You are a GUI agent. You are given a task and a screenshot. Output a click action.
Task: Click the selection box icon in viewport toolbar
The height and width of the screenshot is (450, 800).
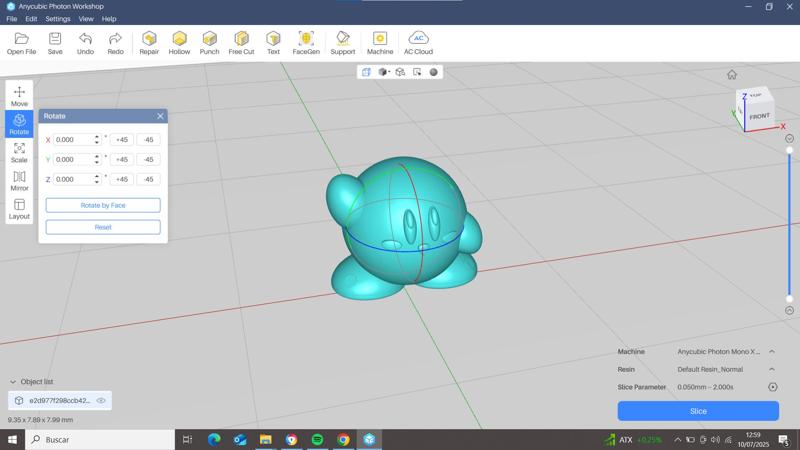(417, 72)
